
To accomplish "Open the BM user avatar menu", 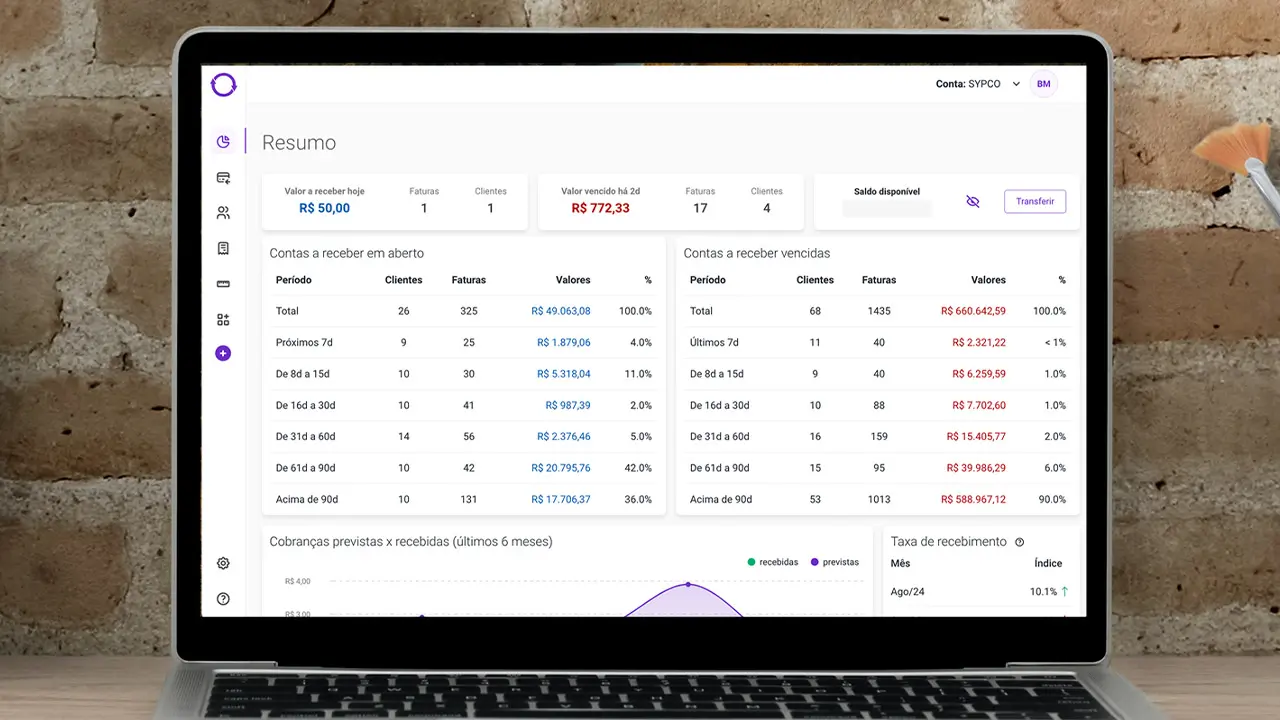I will (1043, 84).
